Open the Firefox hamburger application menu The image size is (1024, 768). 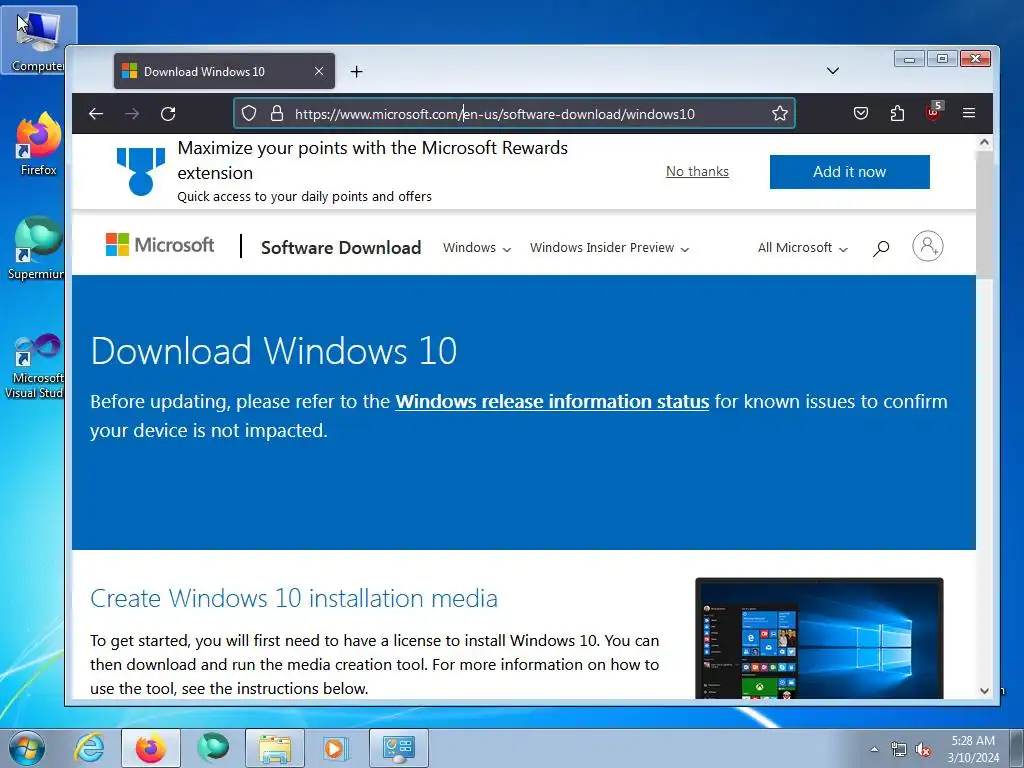click(x=969, y=114)
